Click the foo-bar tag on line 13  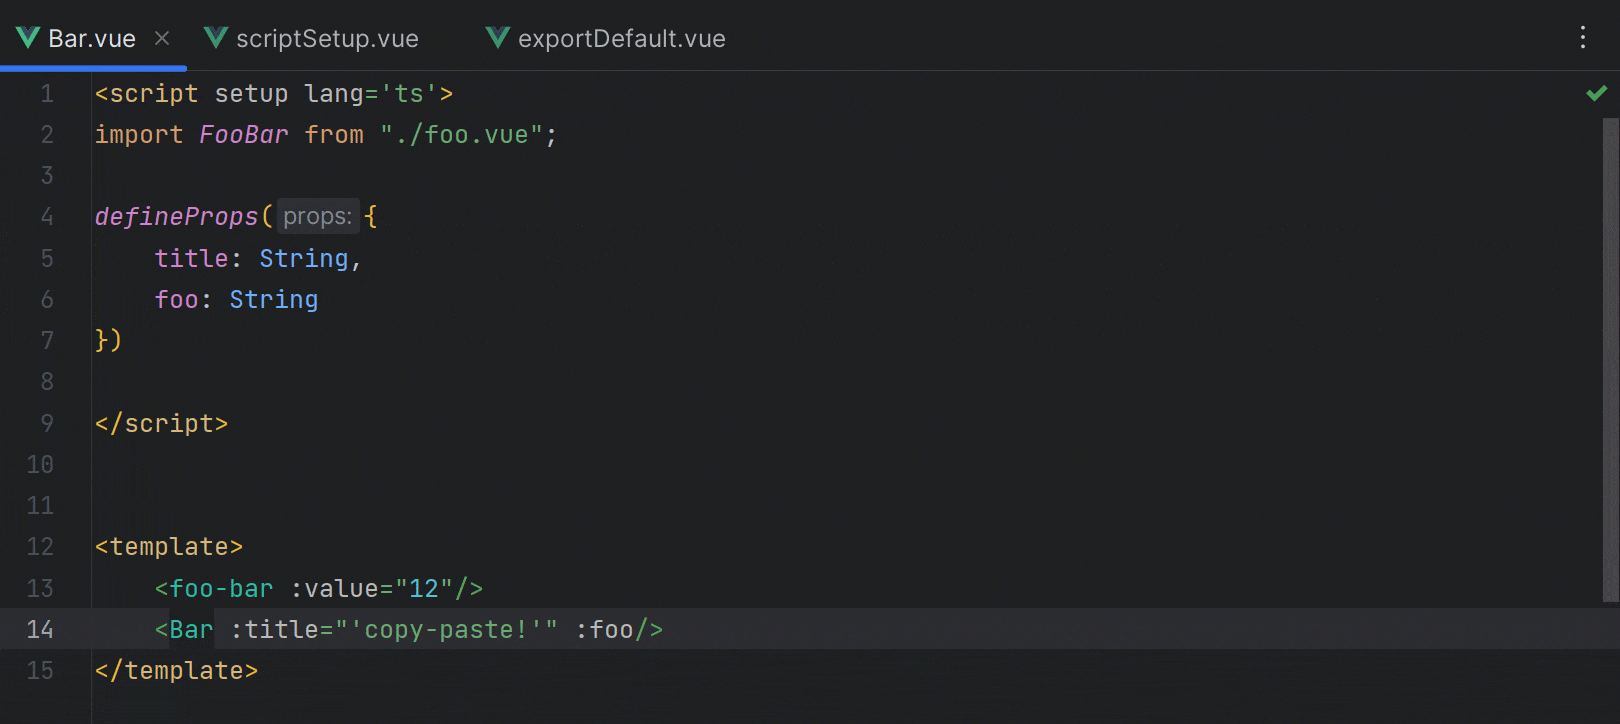(221, 588)
